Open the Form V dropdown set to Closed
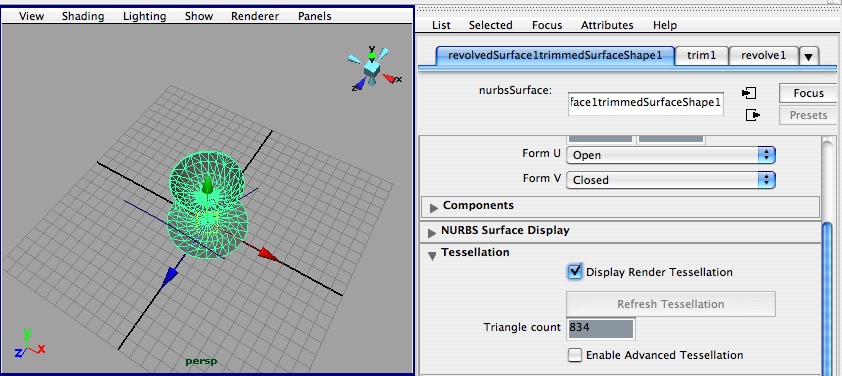Viewport: 842px width, 376px height. (671, 180)
